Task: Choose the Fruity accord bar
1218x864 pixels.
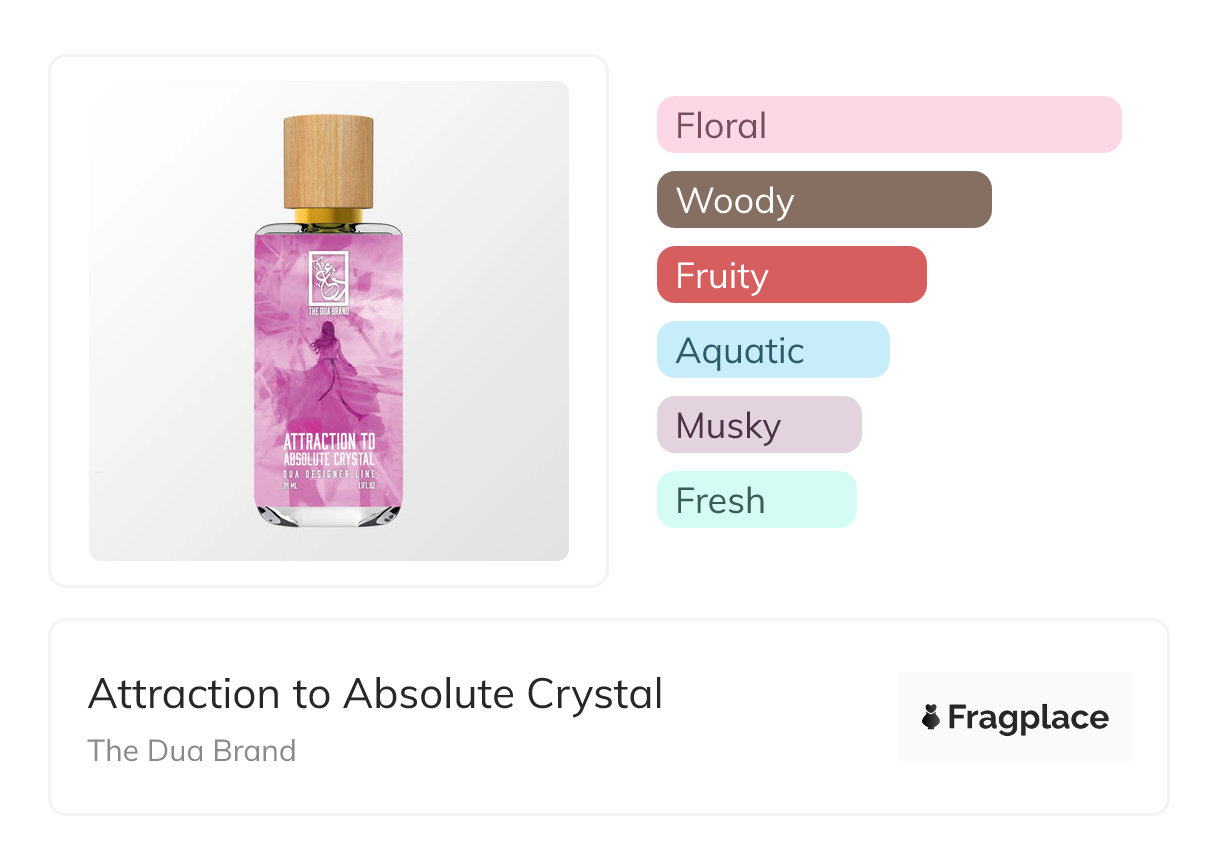Action: coord(791,275)
